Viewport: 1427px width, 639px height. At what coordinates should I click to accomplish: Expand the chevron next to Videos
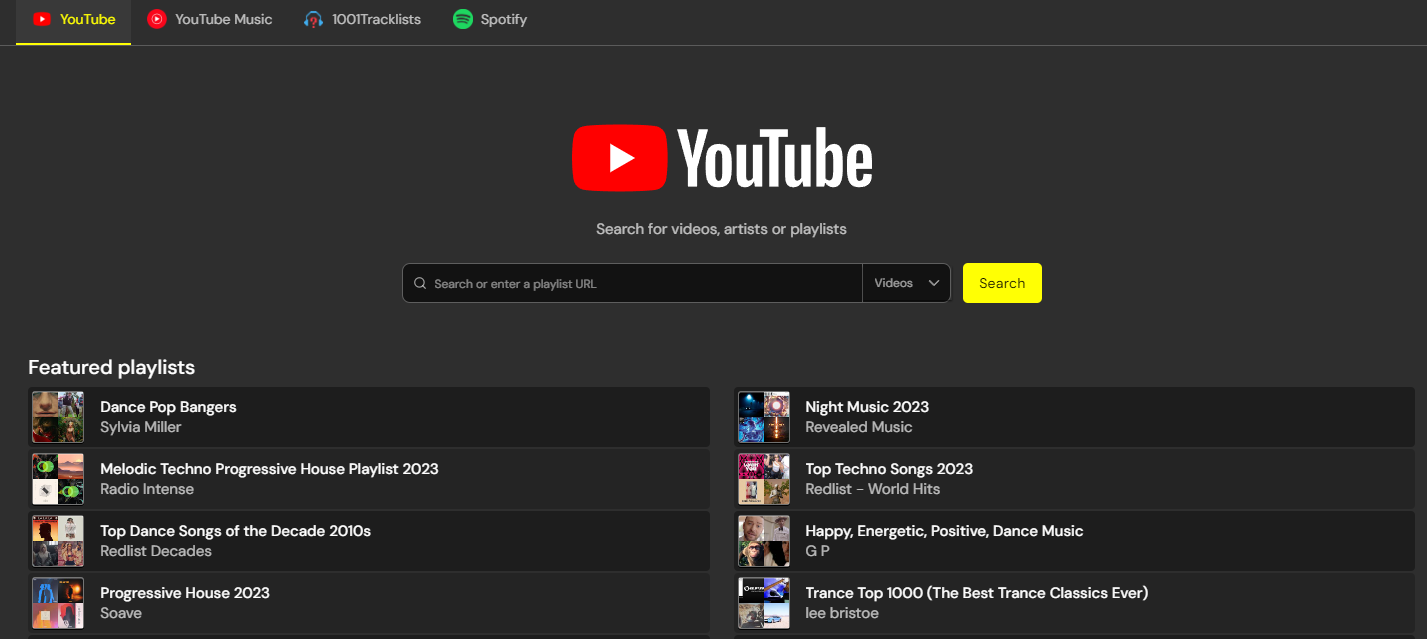point(934,283)
